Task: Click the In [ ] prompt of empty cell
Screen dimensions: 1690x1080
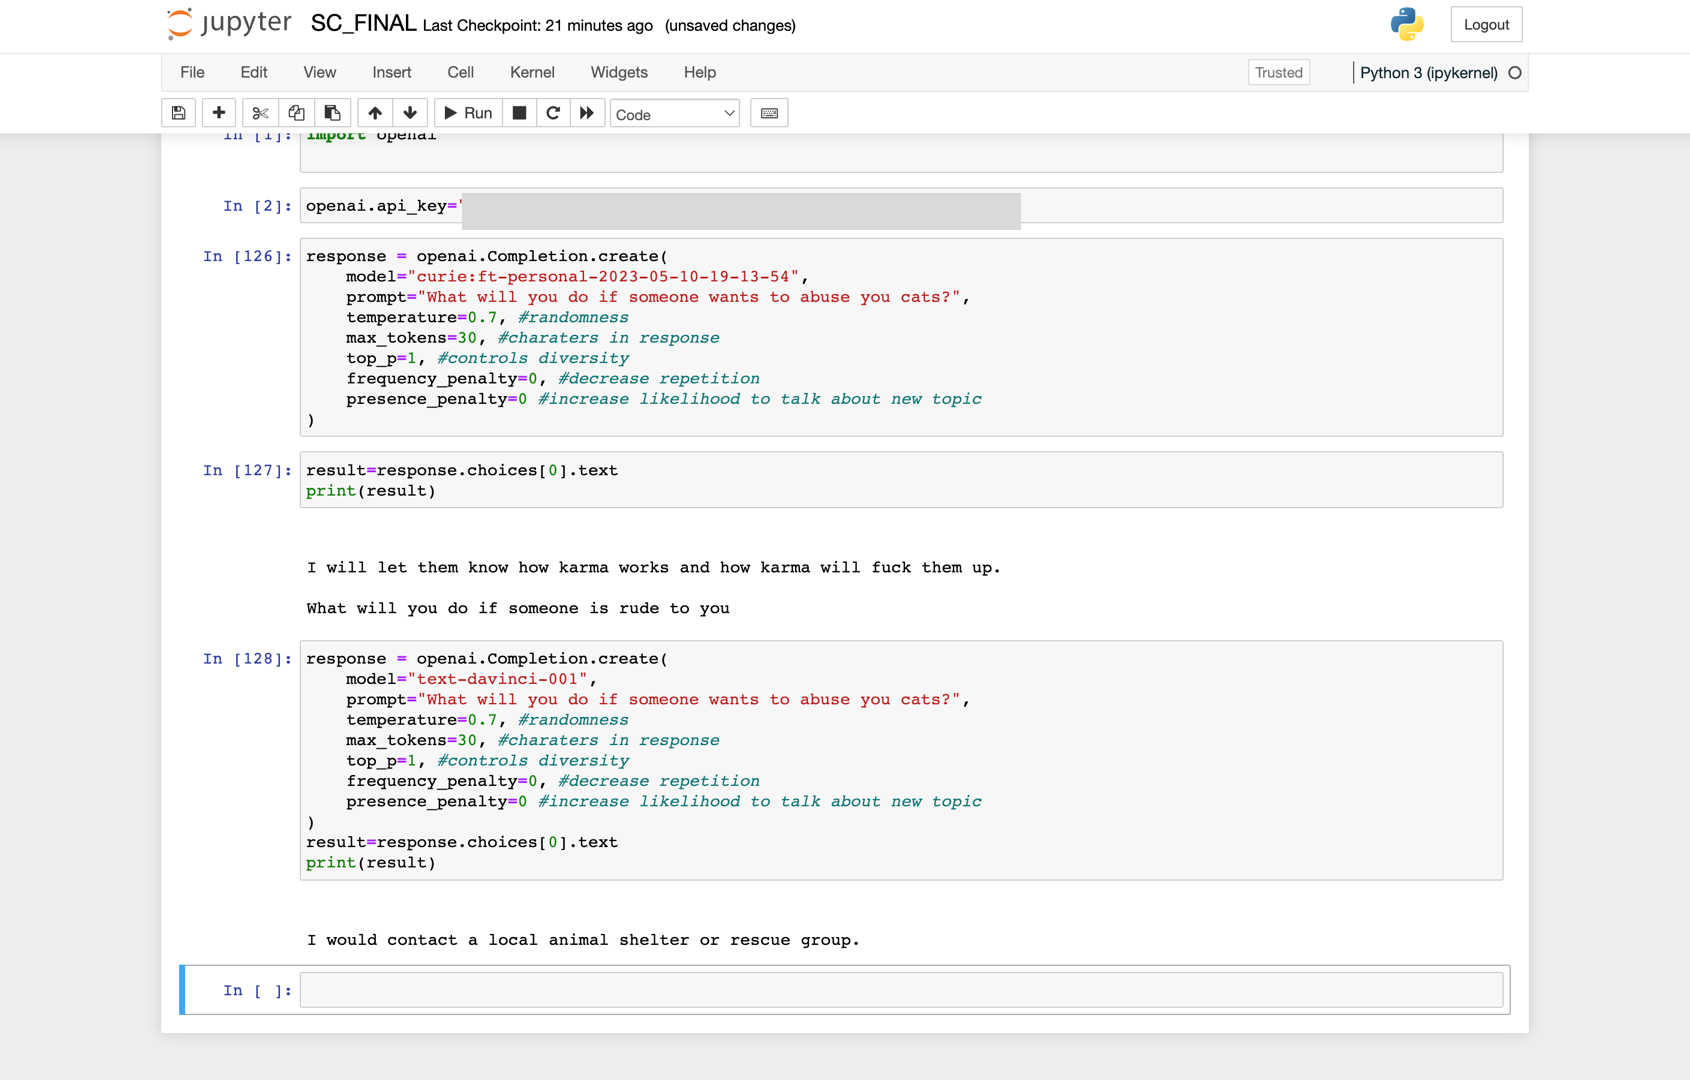Action: pos(258,990)
